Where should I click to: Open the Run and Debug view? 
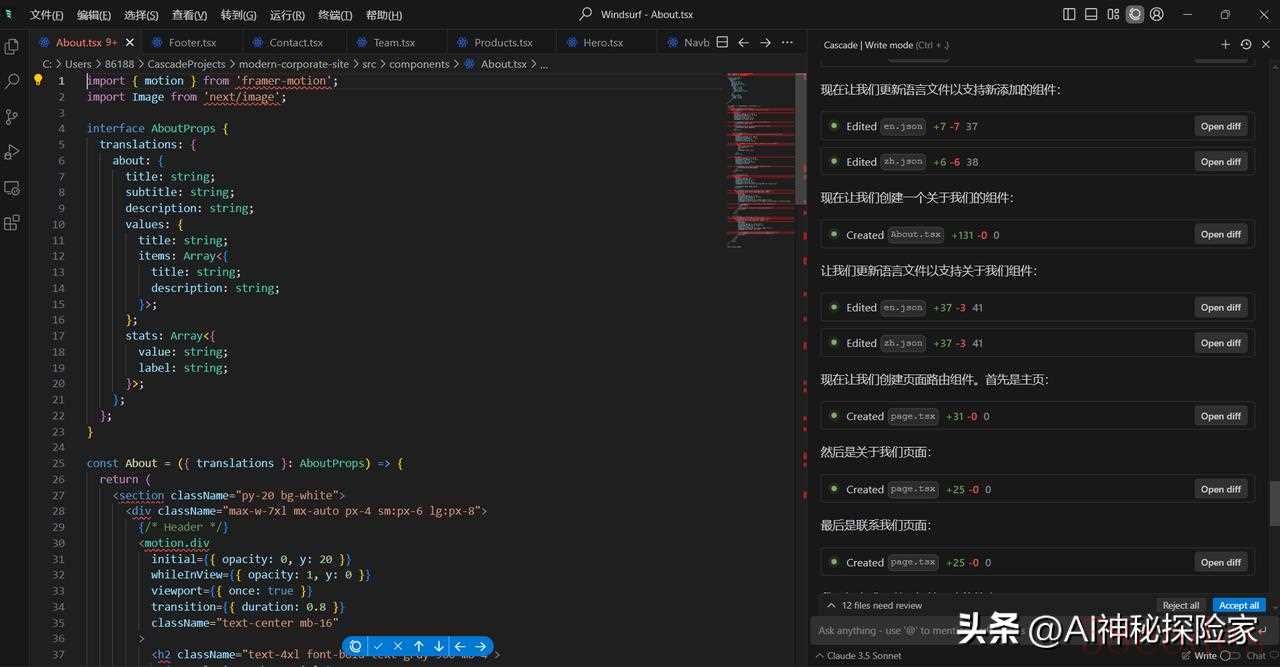point(12,152)
